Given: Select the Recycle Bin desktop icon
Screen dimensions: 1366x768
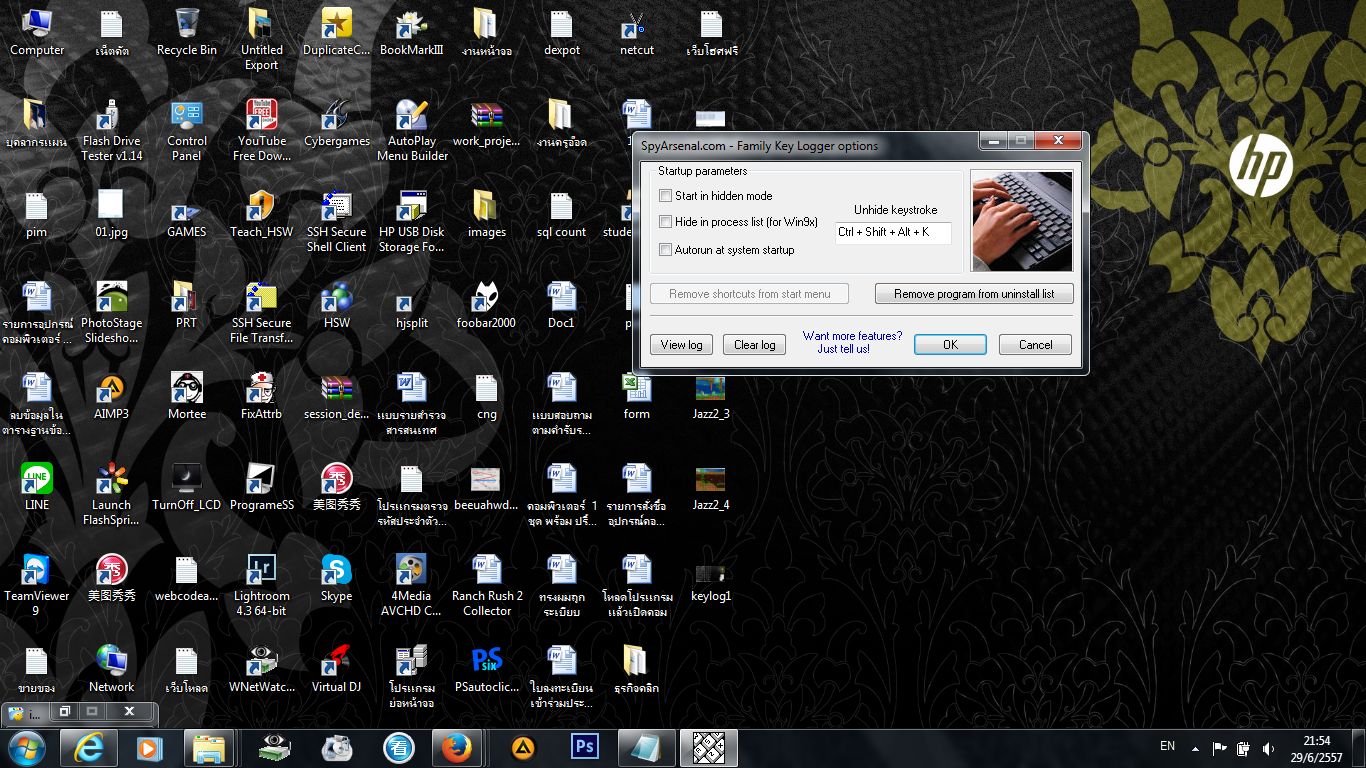Looking at the screenshot, I should point(187,33).
